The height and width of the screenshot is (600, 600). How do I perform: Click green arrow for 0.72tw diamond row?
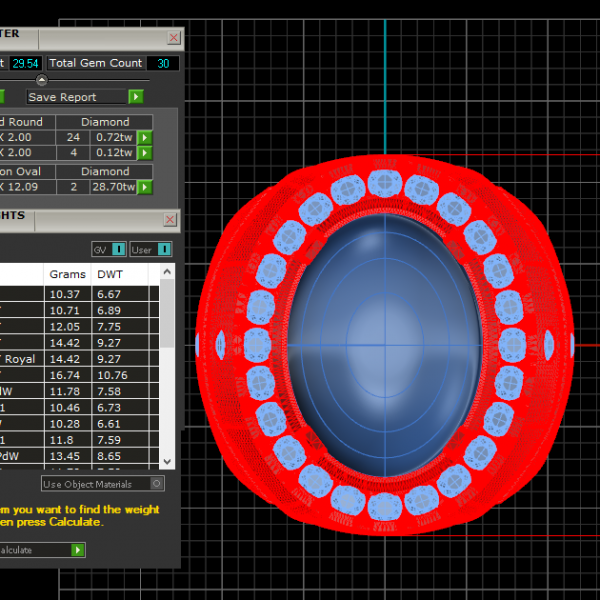(x=145, y=137)
